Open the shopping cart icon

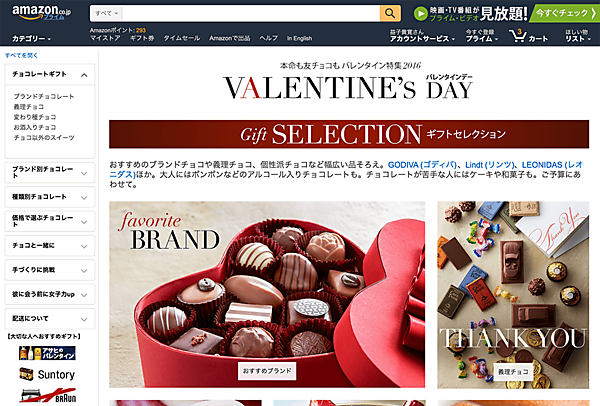pyautogui.click(x=518, y=36)
